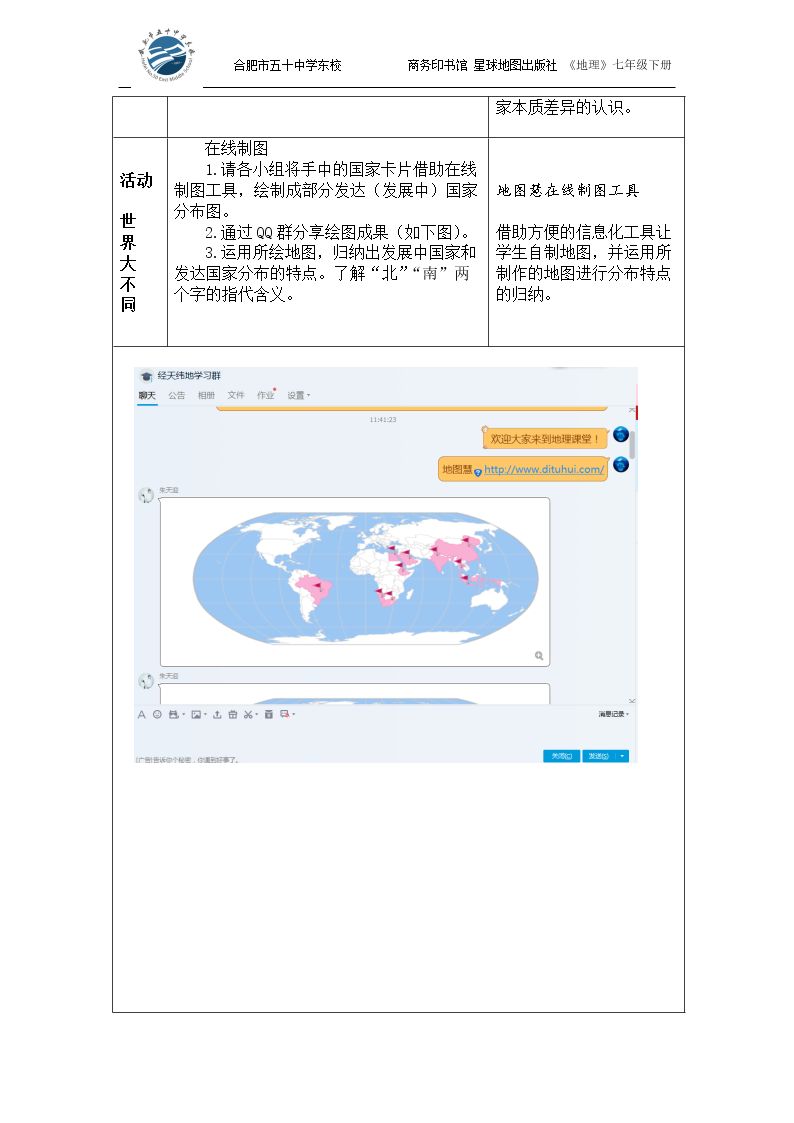Switch to the 文件 tab
This screenshot has width=794, height=1123.
point(236,395)
